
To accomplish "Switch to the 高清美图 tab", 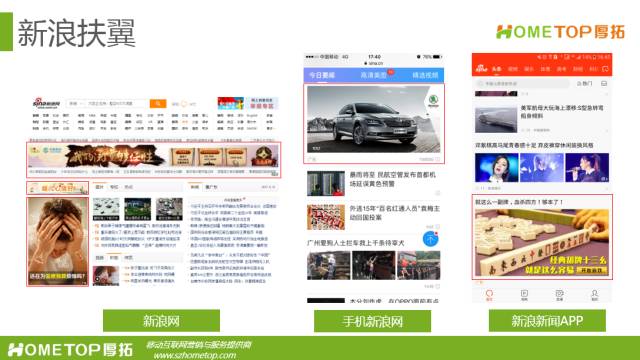I will (x=373, y=76).
